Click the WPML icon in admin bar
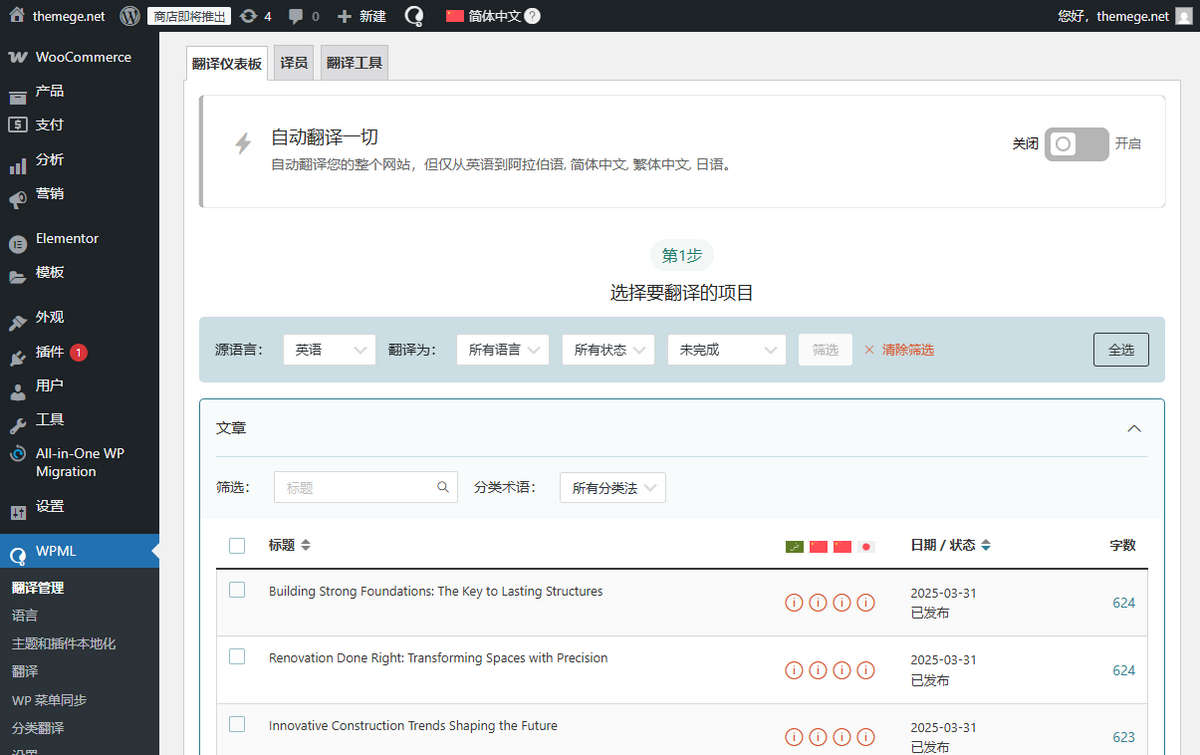Image resolution: width=1200 pixels, height=755 pixels. (x=414, y=16)
